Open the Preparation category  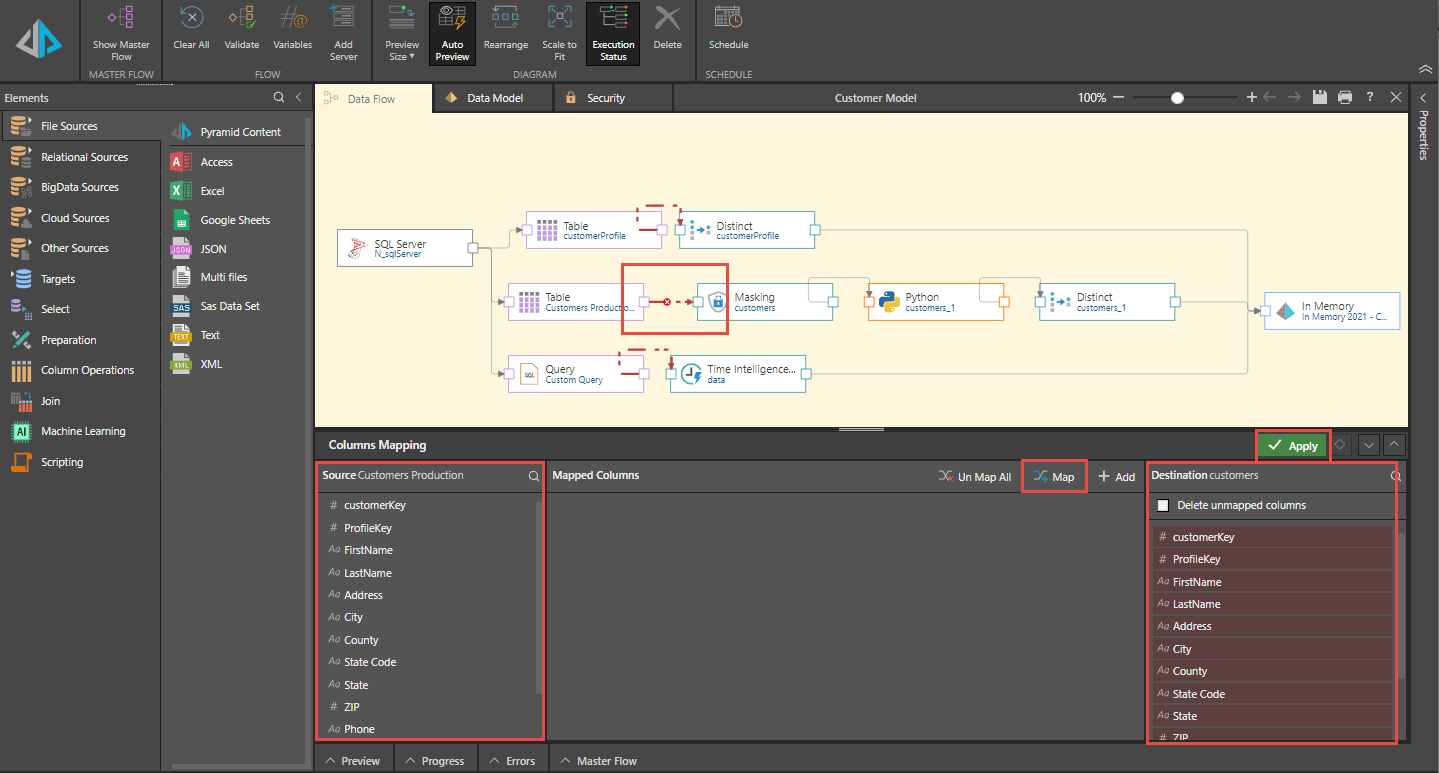coord(80,340)
